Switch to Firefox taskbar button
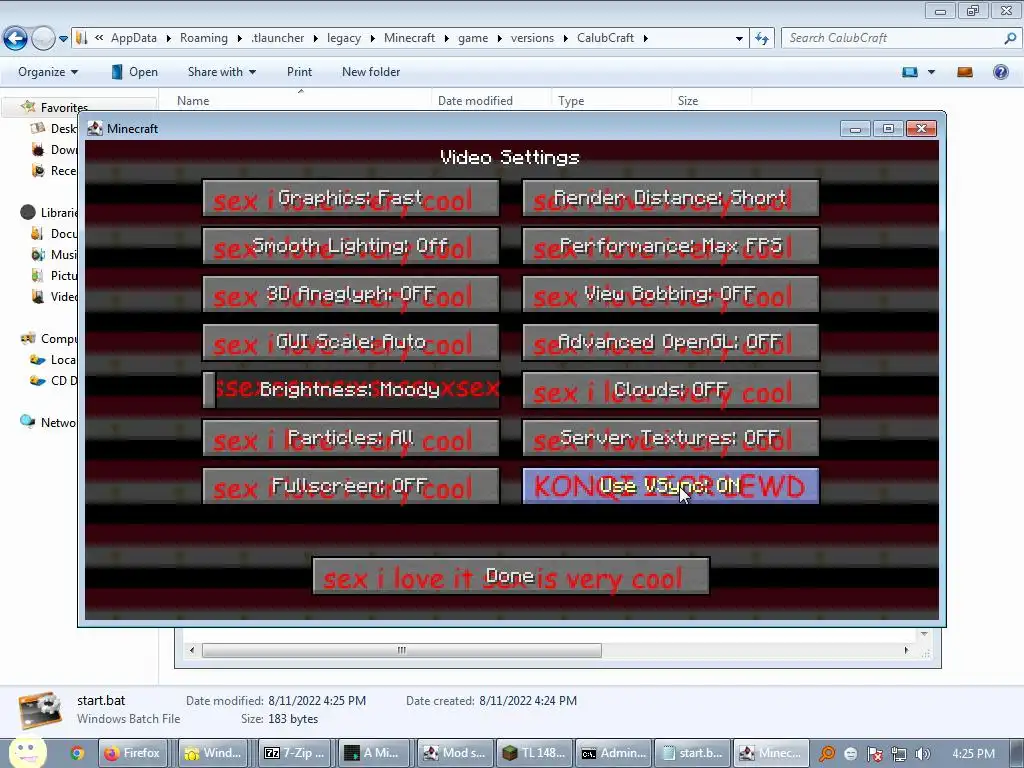1024x768 pixels. [x=133, y=753]
